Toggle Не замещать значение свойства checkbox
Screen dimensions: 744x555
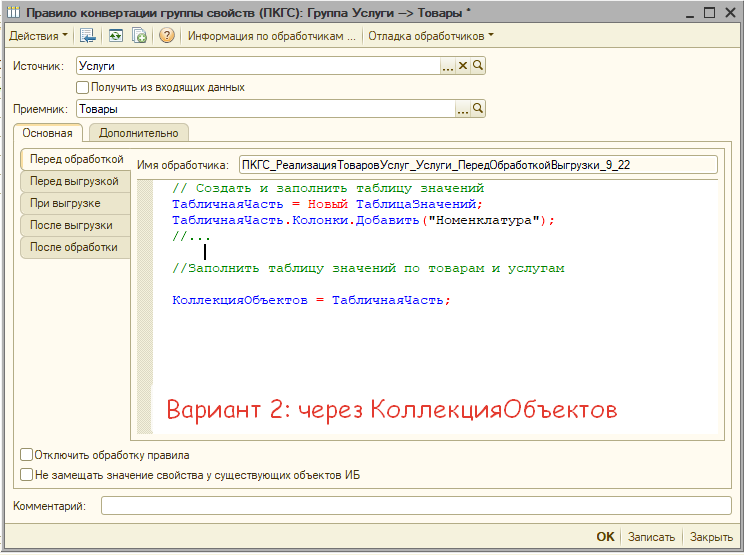pos(27,475)
